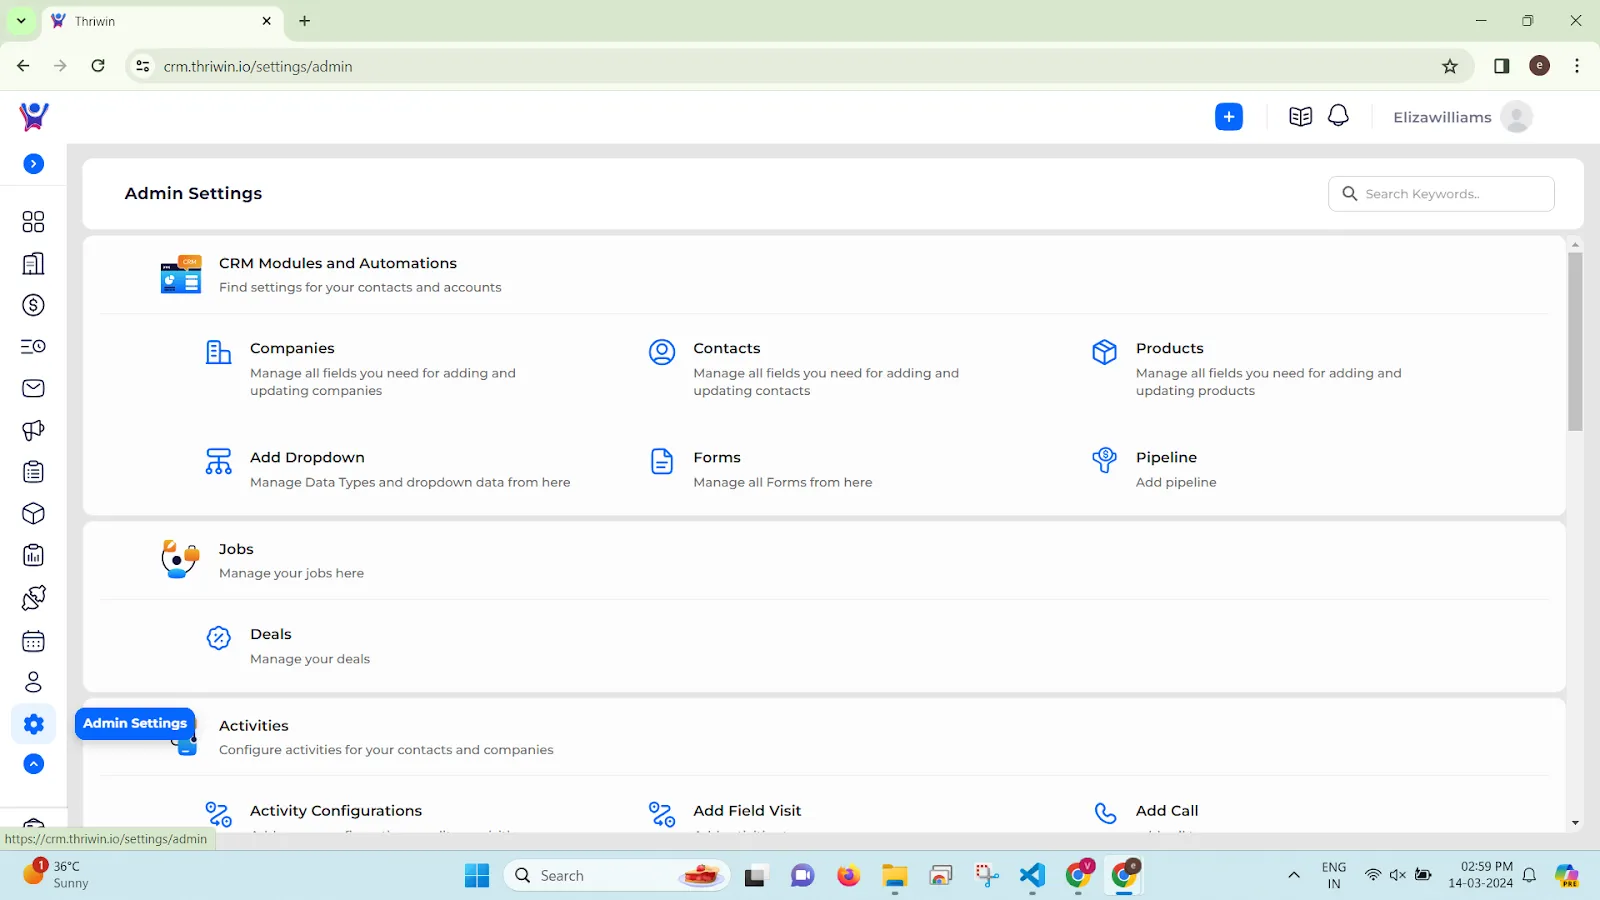This screenshot has height=900, width=1600.
Task: Open the Elizawilliams profile menu
Action: [x=1442, y=117]
